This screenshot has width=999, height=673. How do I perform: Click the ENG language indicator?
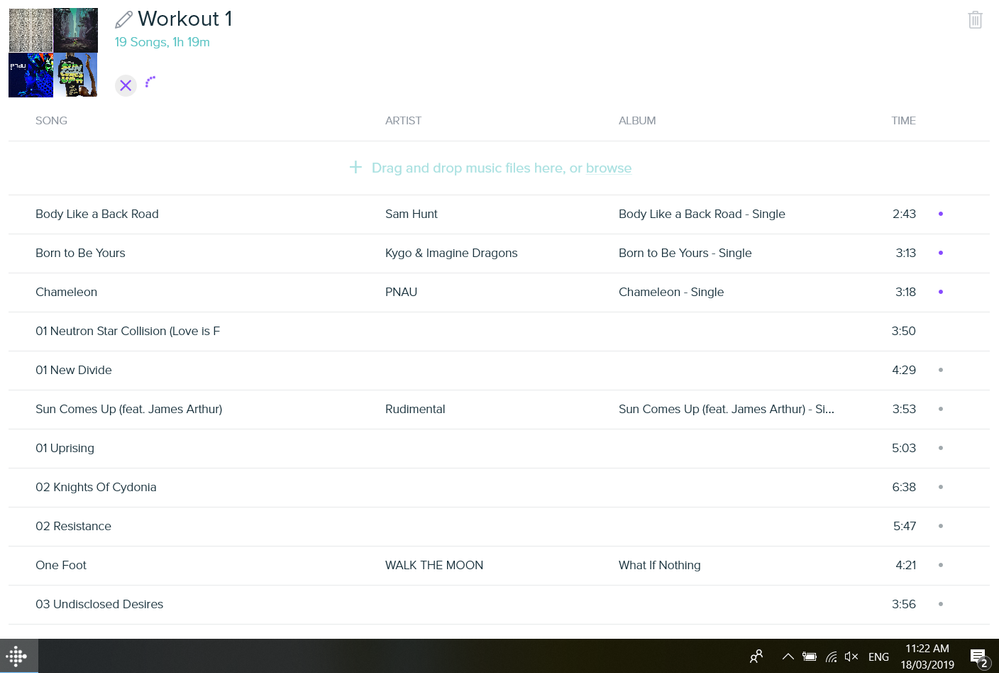879,656
